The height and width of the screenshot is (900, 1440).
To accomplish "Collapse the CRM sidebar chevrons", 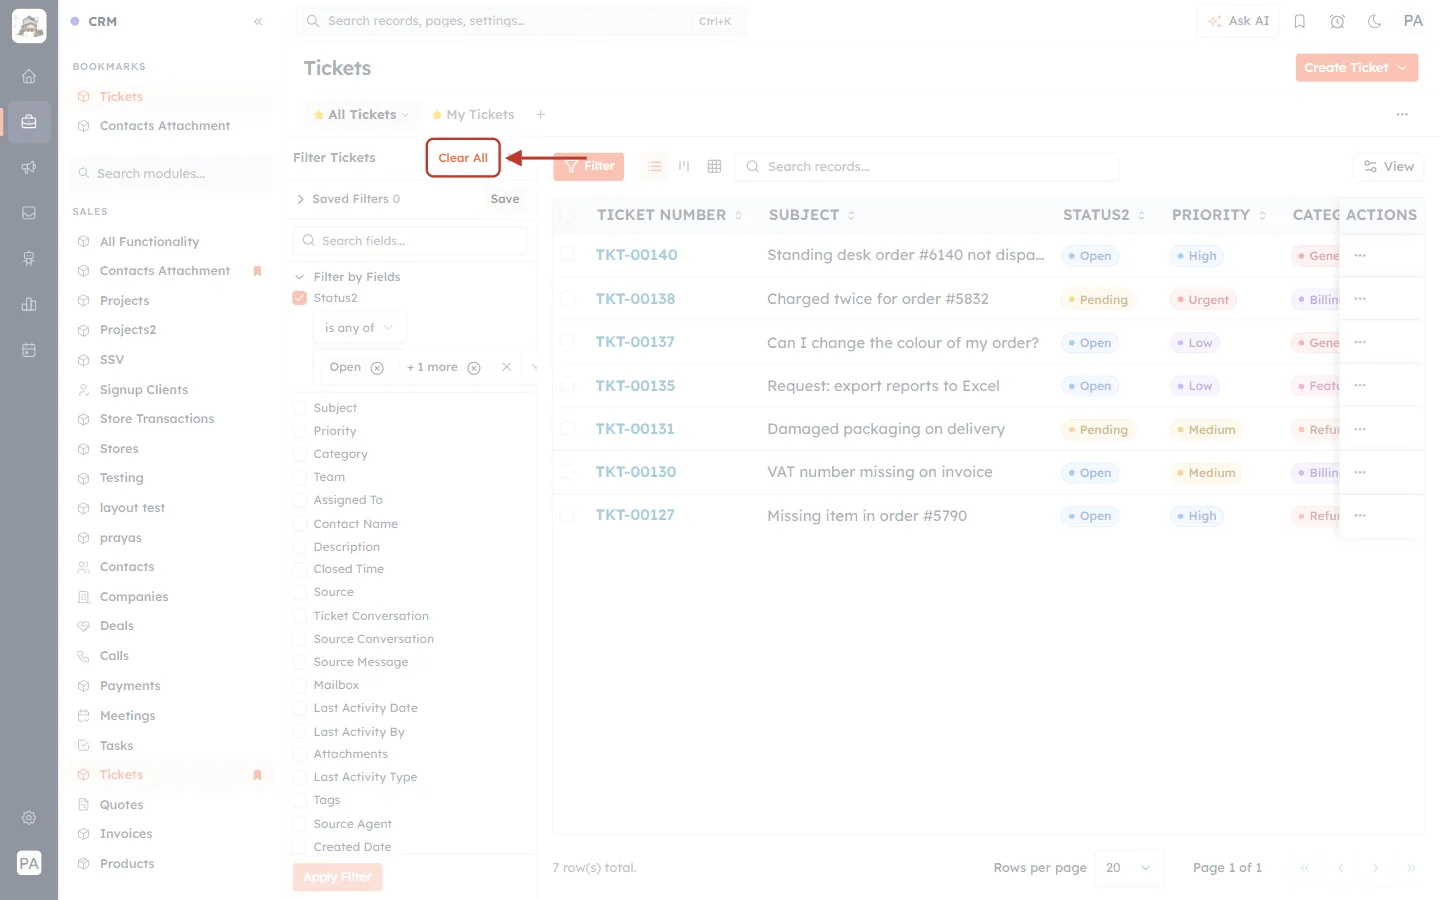I will click(258, 21).
